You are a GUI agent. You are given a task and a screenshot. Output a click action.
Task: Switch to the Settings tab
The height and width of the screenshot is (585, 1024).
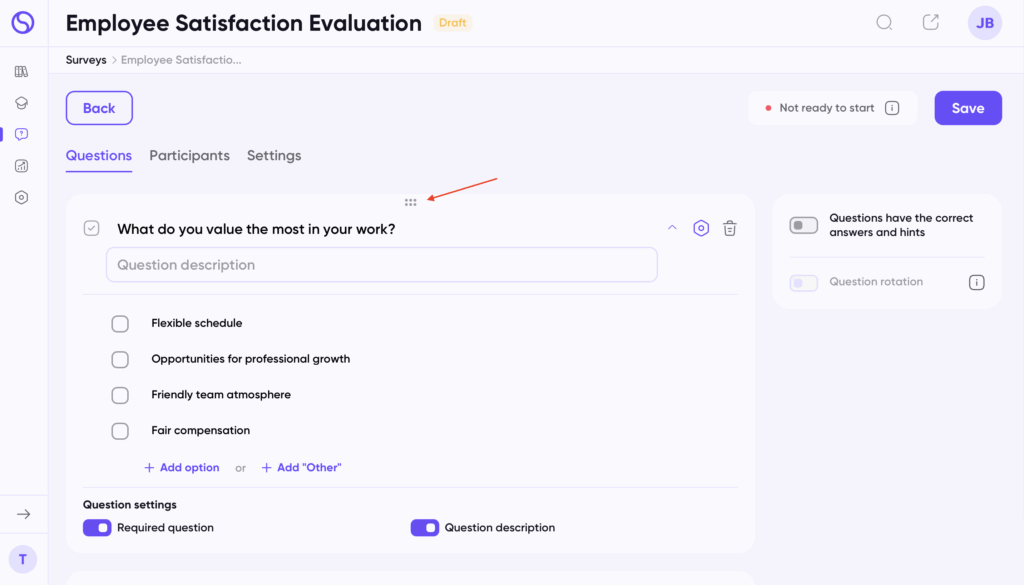[274, 156]
